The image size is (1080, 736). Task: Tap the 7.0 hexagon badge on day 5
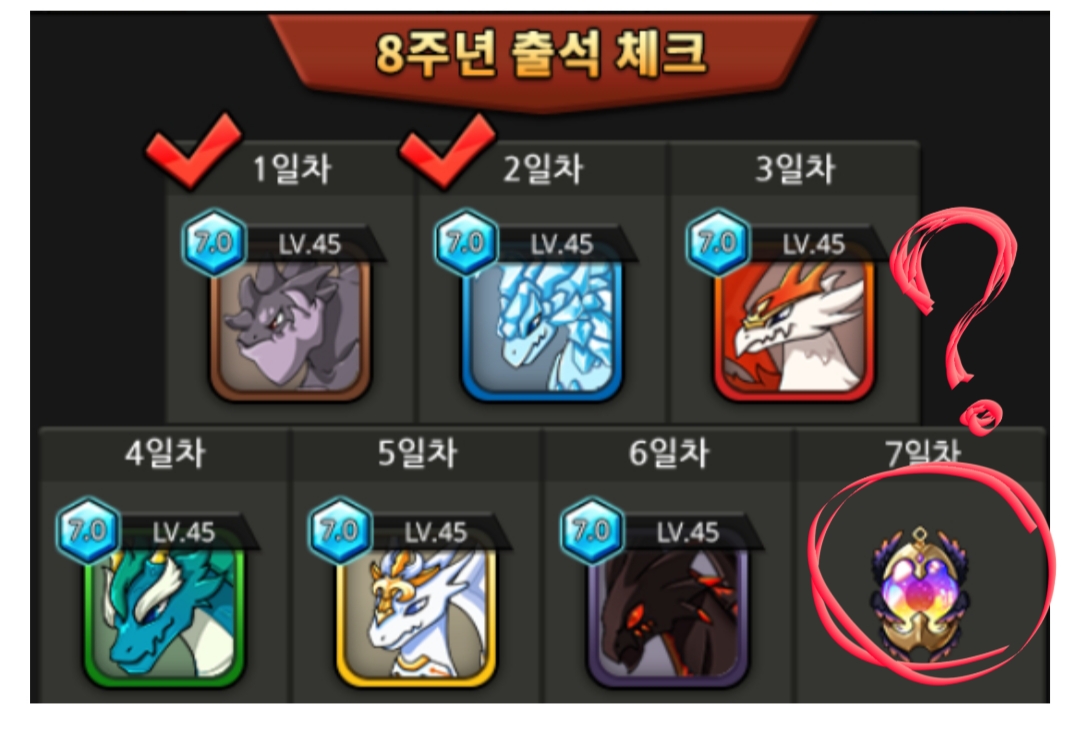click(340, 531)
